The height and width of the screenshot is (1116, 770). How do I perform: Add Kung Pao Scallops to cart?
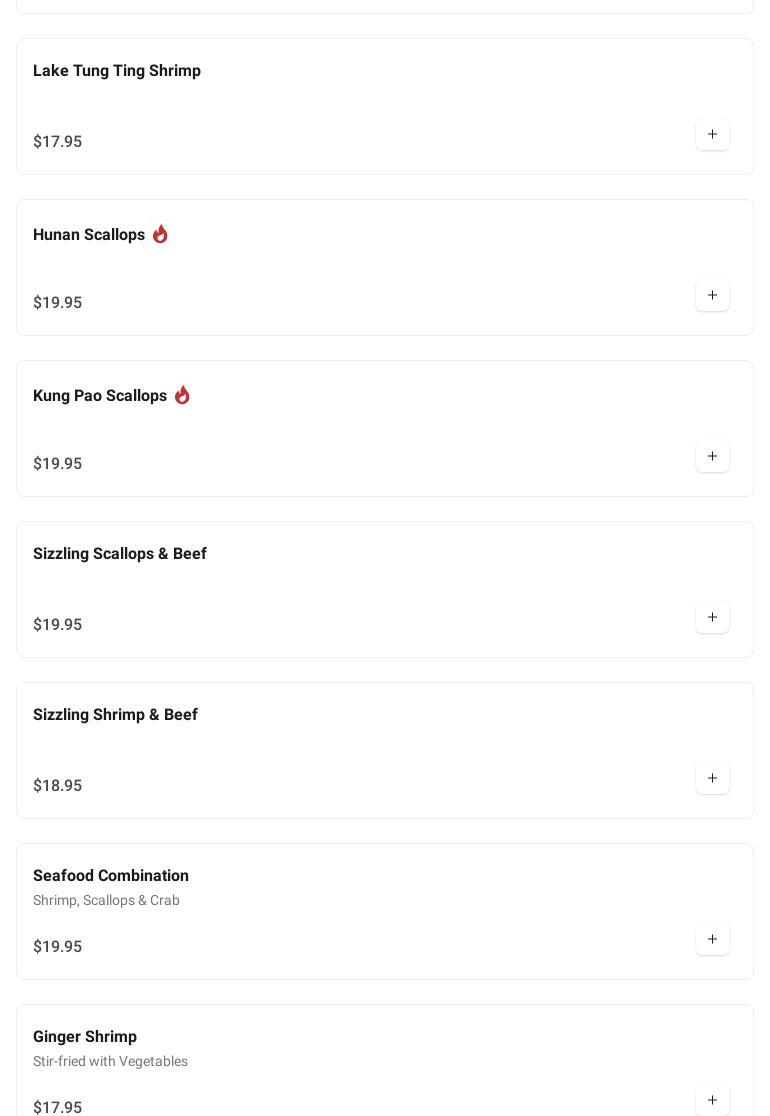712,457
